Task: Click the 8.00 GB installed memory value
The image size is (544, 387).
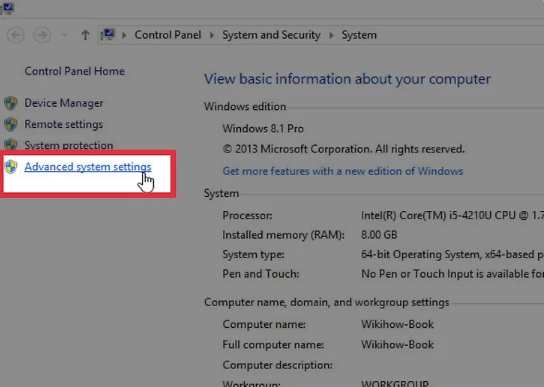Action: coord(379,235)
